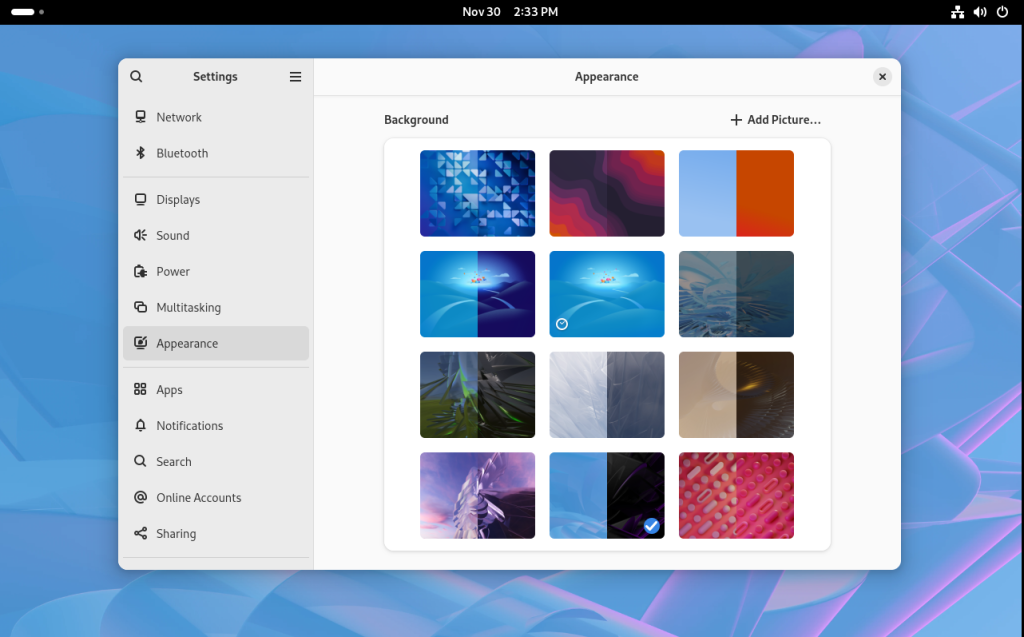Click the Power battery icon

pyautogui.click(x=140, y=272)
